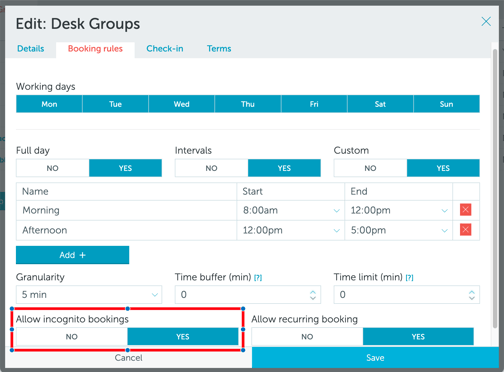Toggle Sun working day

pyautogui.click(x=446, y=104)
